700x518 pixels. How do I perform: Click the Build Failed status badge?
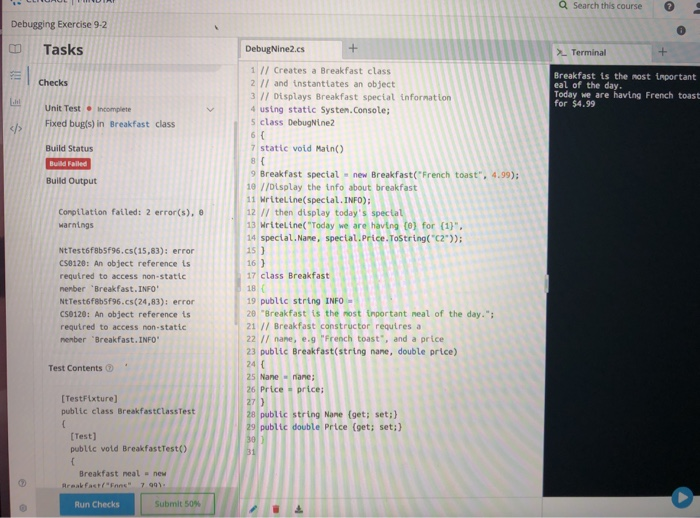(x=68, y=163)
